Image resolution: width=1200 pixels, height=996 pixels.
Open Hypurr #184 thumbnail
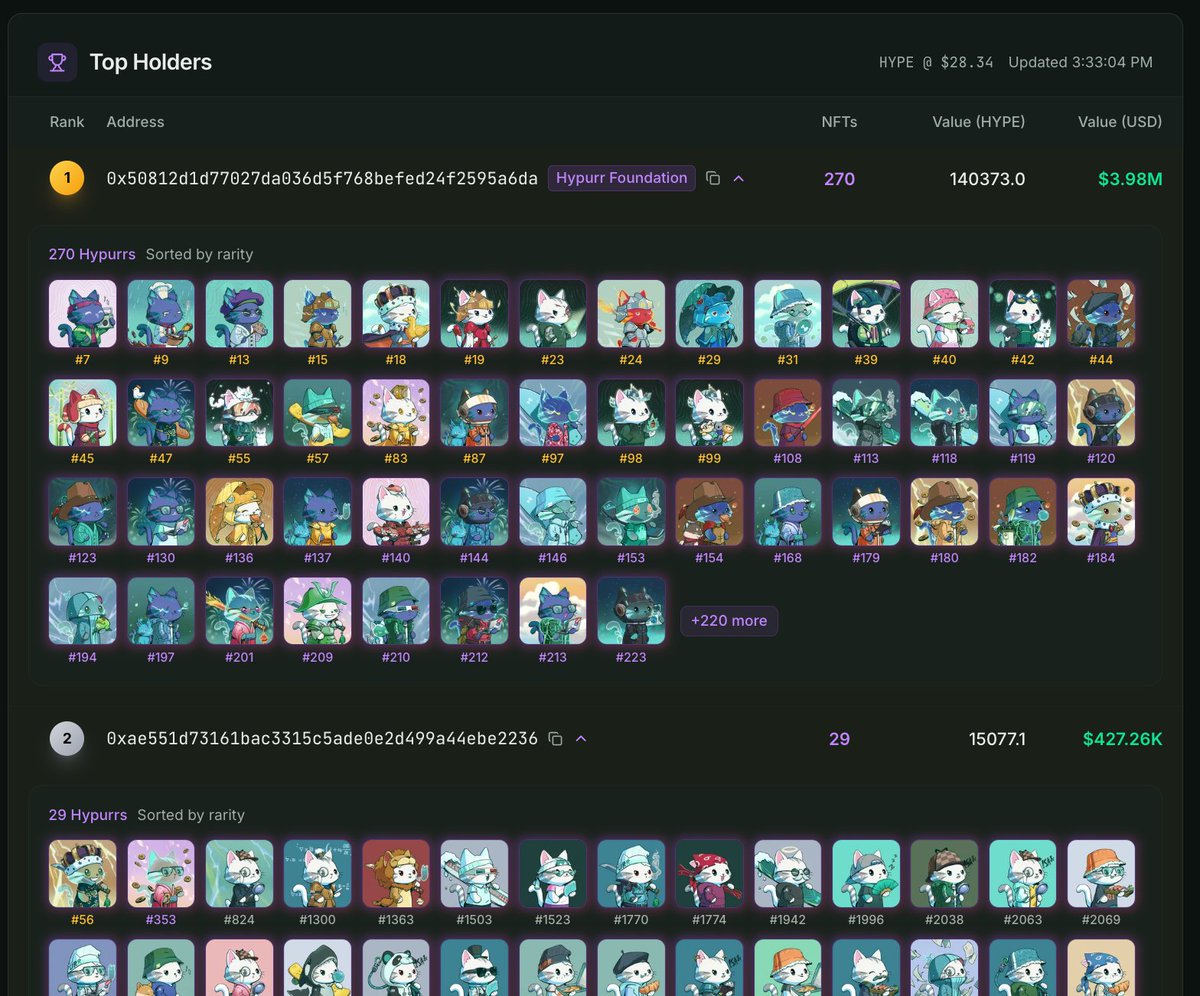1101,511
